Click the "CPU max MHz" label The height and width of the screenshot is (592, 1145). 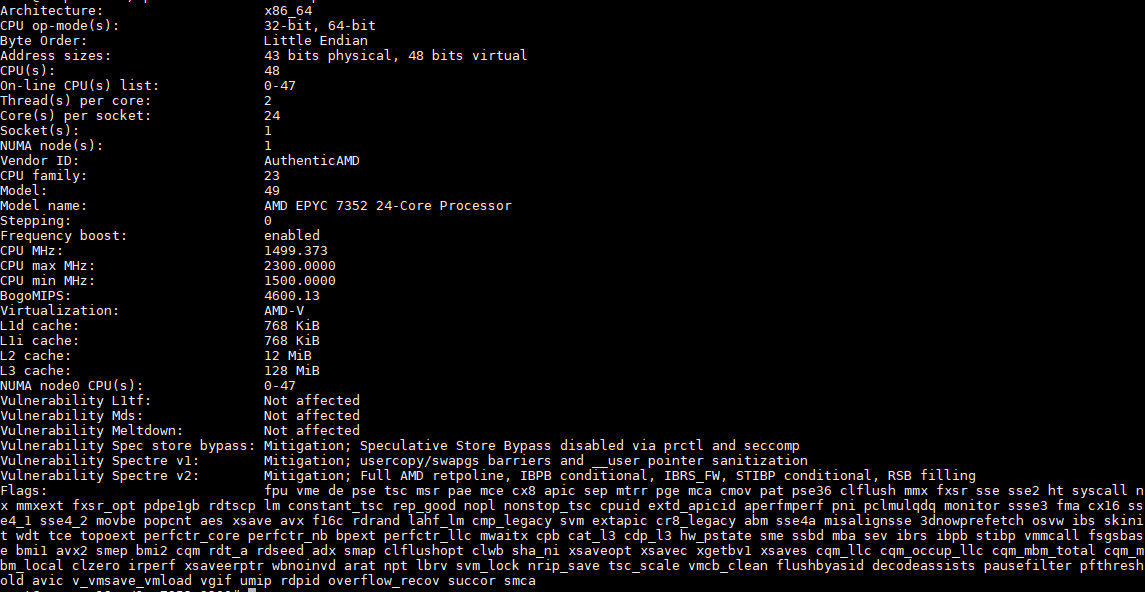pyautogui.click(x=48, y=266)
